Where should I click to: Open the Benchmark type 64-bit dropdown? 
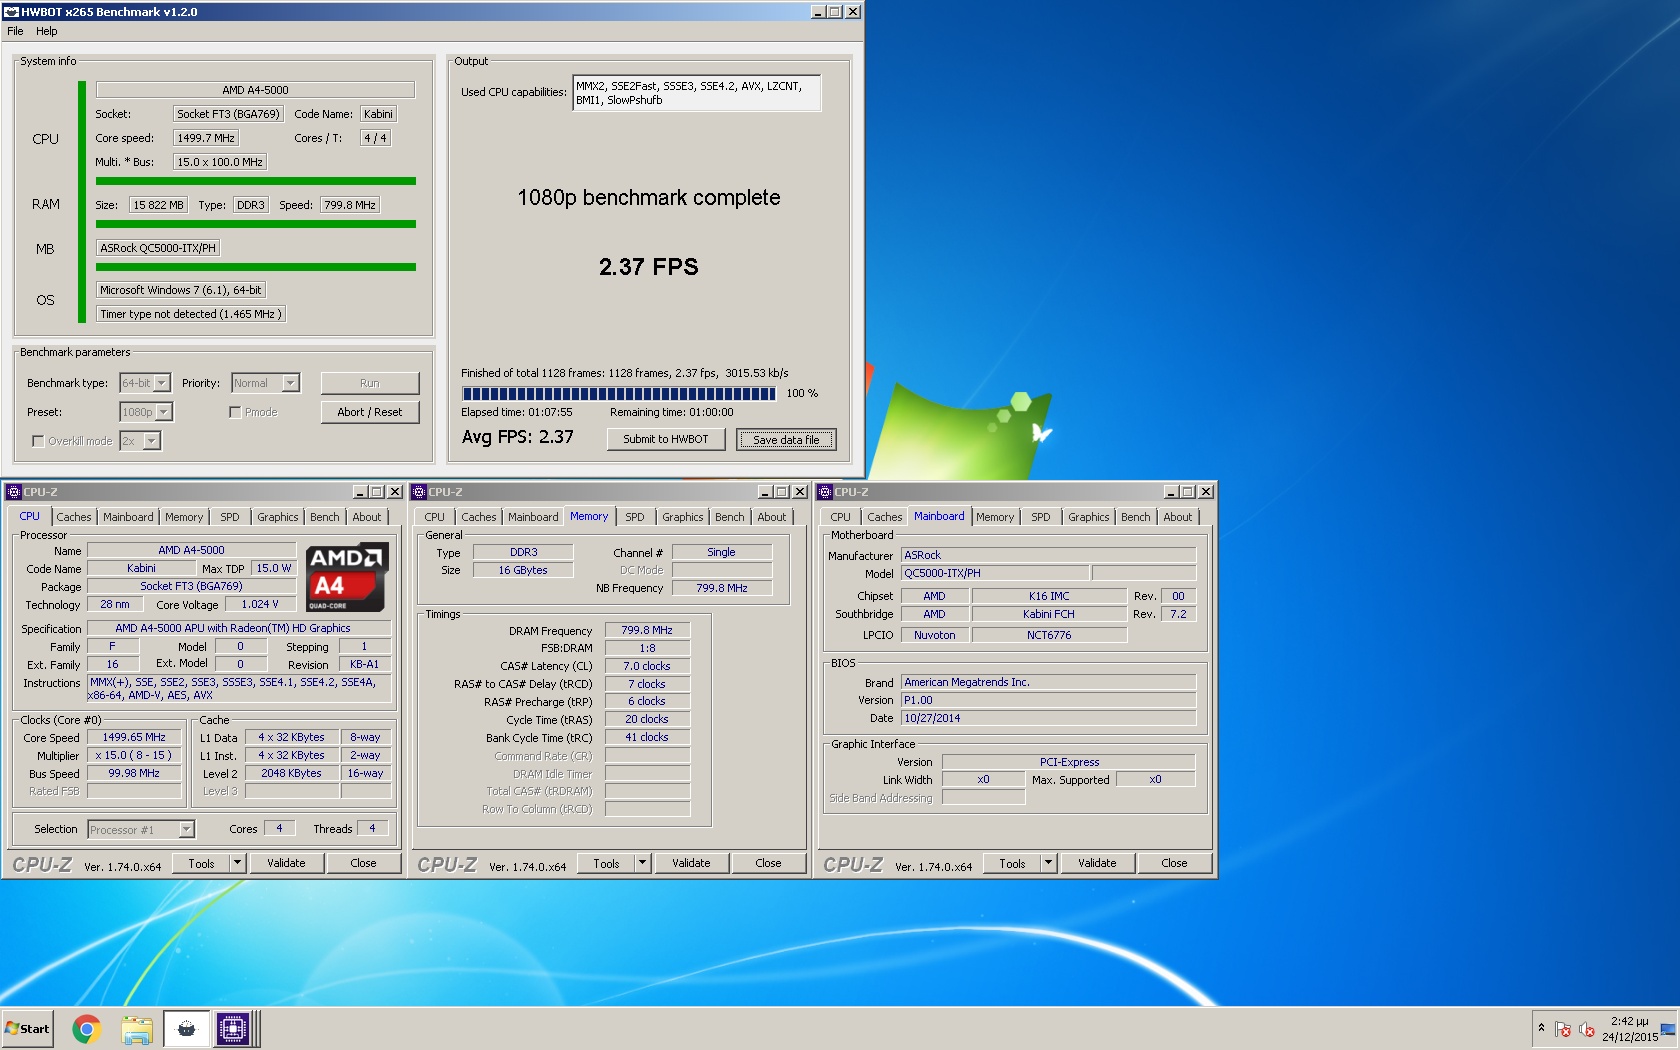click(x=145, y=383)
